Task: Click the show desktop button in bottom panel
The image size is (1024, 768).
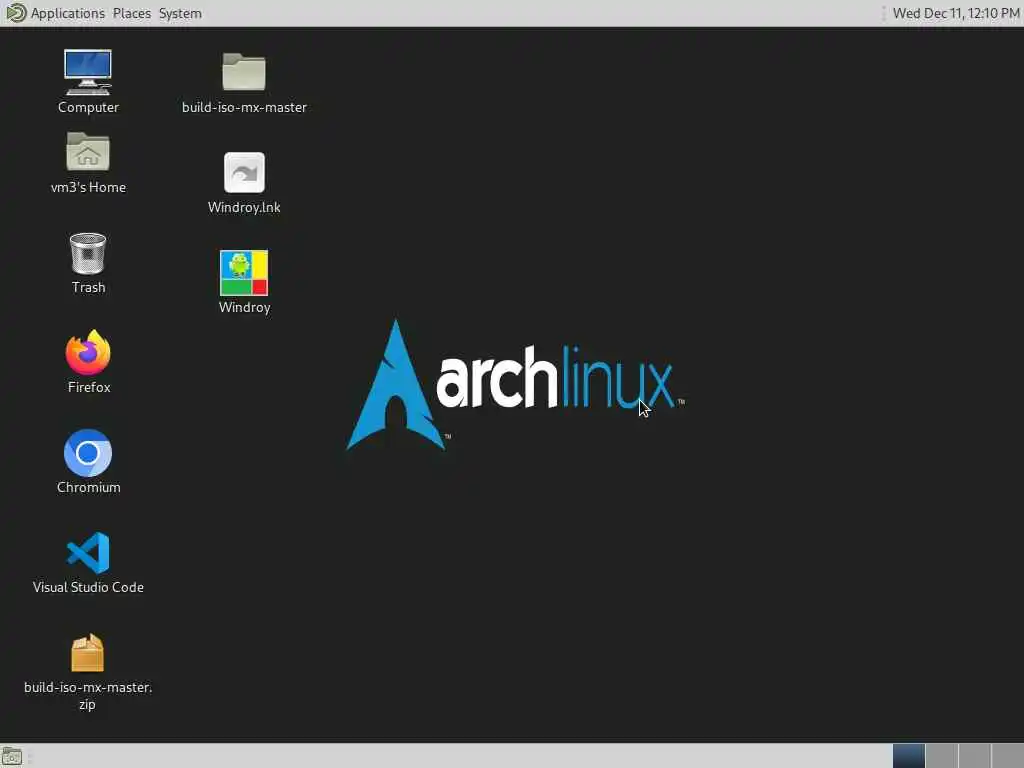Action: [x=12, y=757]
